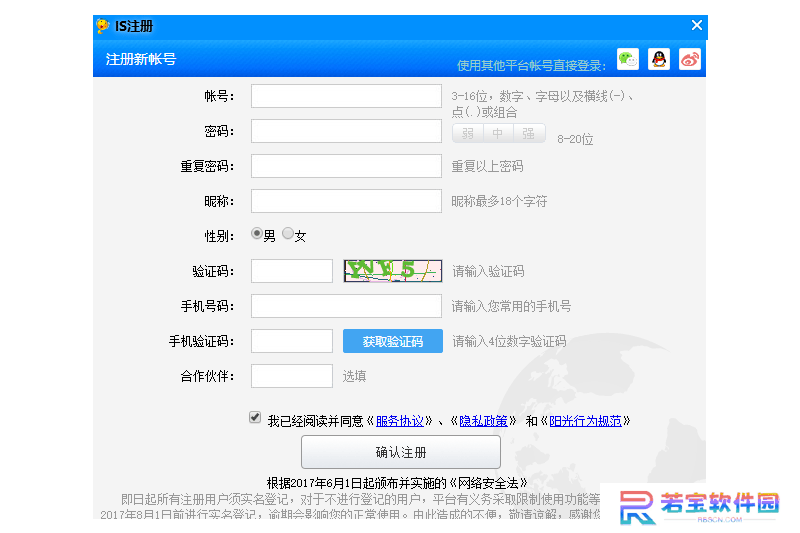The width and height of the screenshot is (800, 533).
Task: Select 男 gender radio button
Action: click(x=257, y=234)
